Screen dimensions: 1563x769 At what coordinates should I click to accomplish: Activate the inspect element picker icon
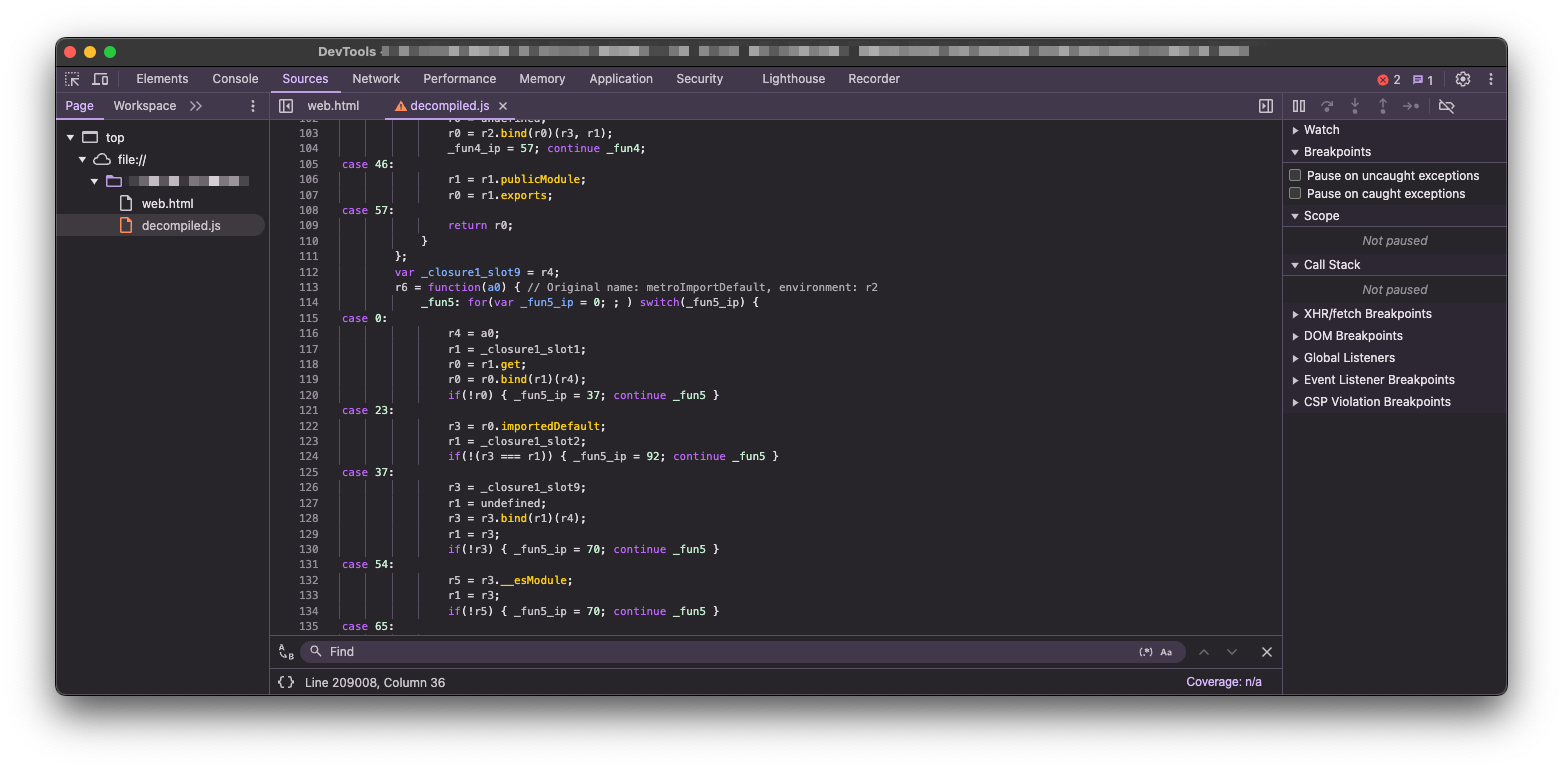(x=72, y=79)
